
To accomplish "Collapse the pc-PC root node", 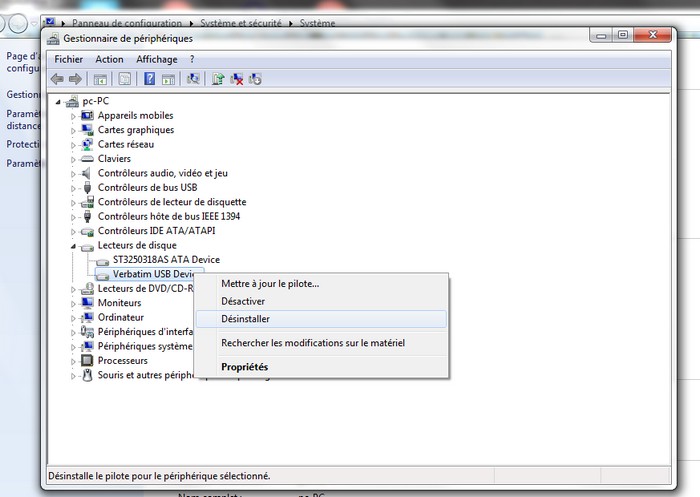I will tap(58, 102).
